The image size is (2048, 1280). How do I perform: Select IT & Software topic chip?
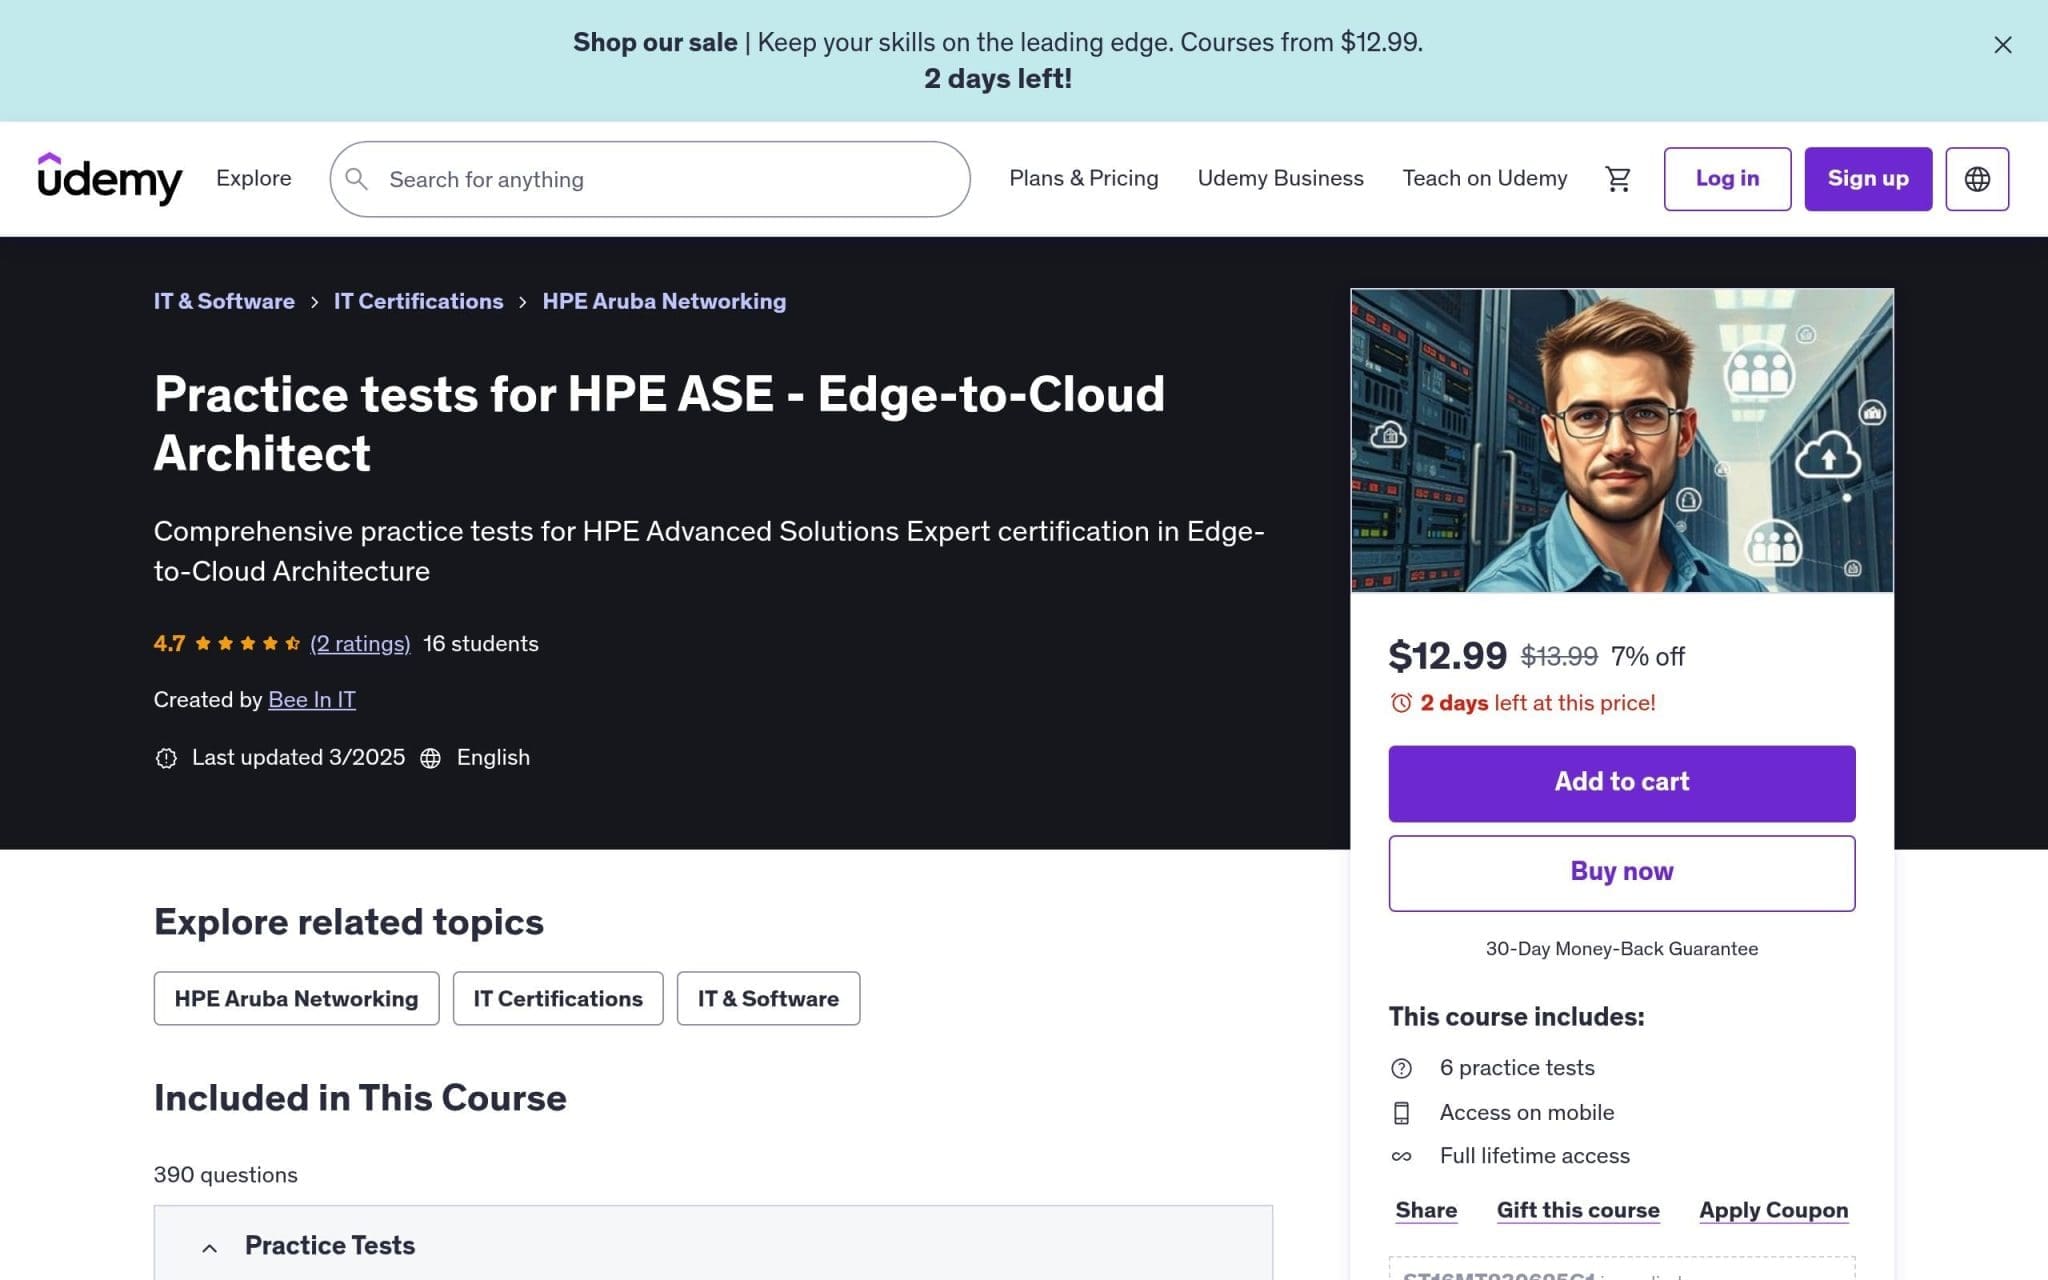768,998
